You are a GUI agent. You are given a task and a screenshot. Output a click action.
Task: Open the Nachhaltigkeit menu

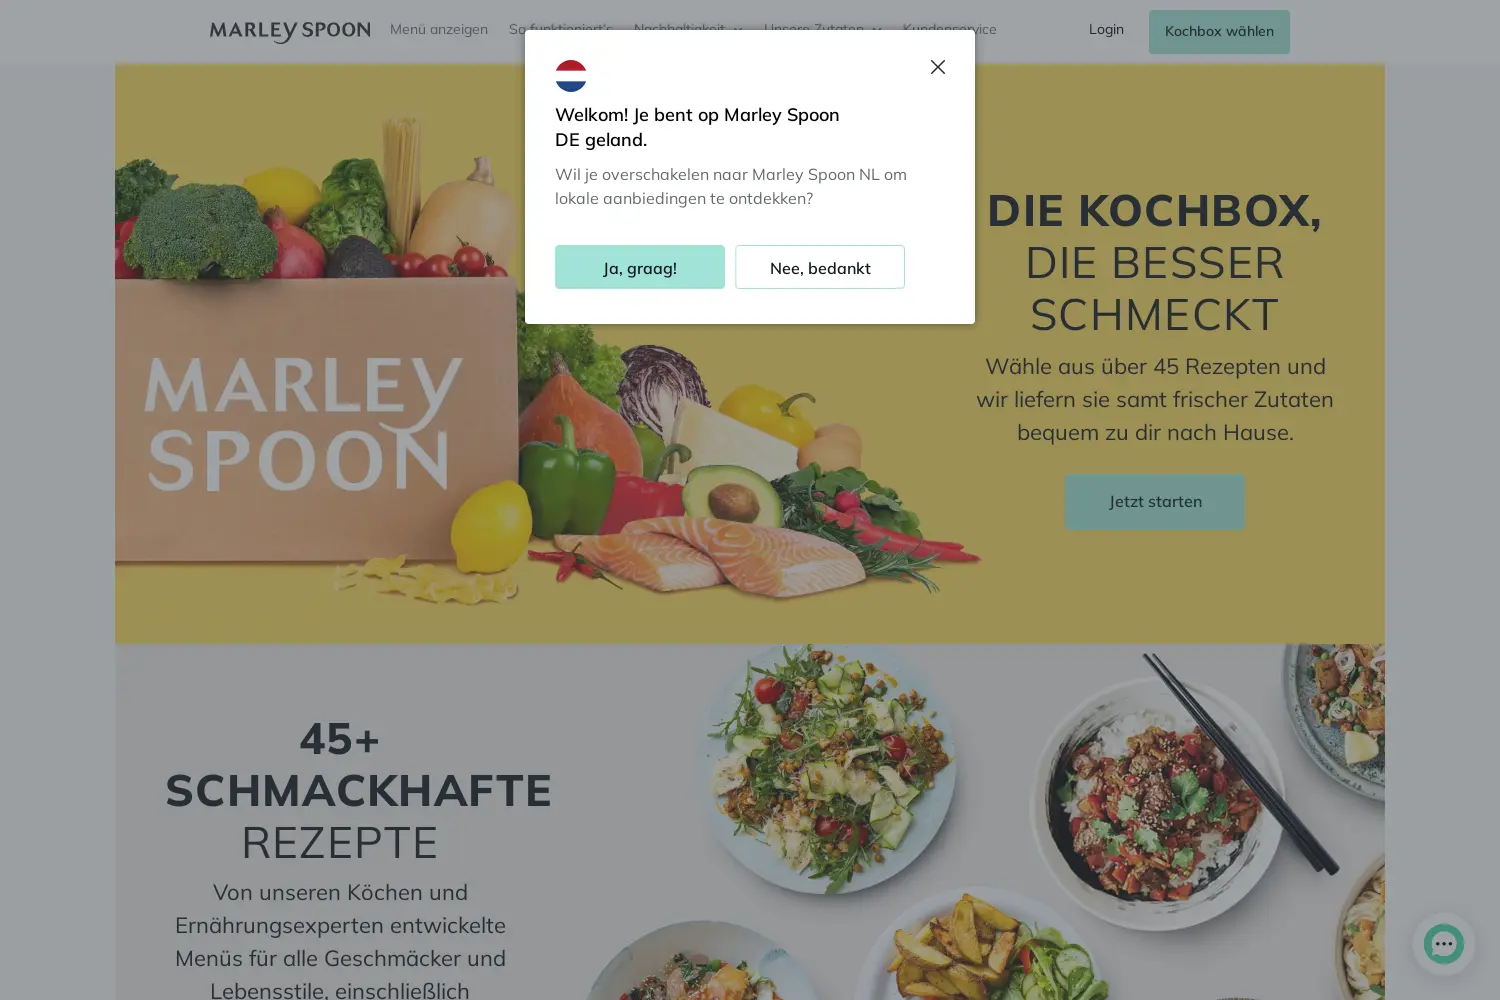coord(679,29)
